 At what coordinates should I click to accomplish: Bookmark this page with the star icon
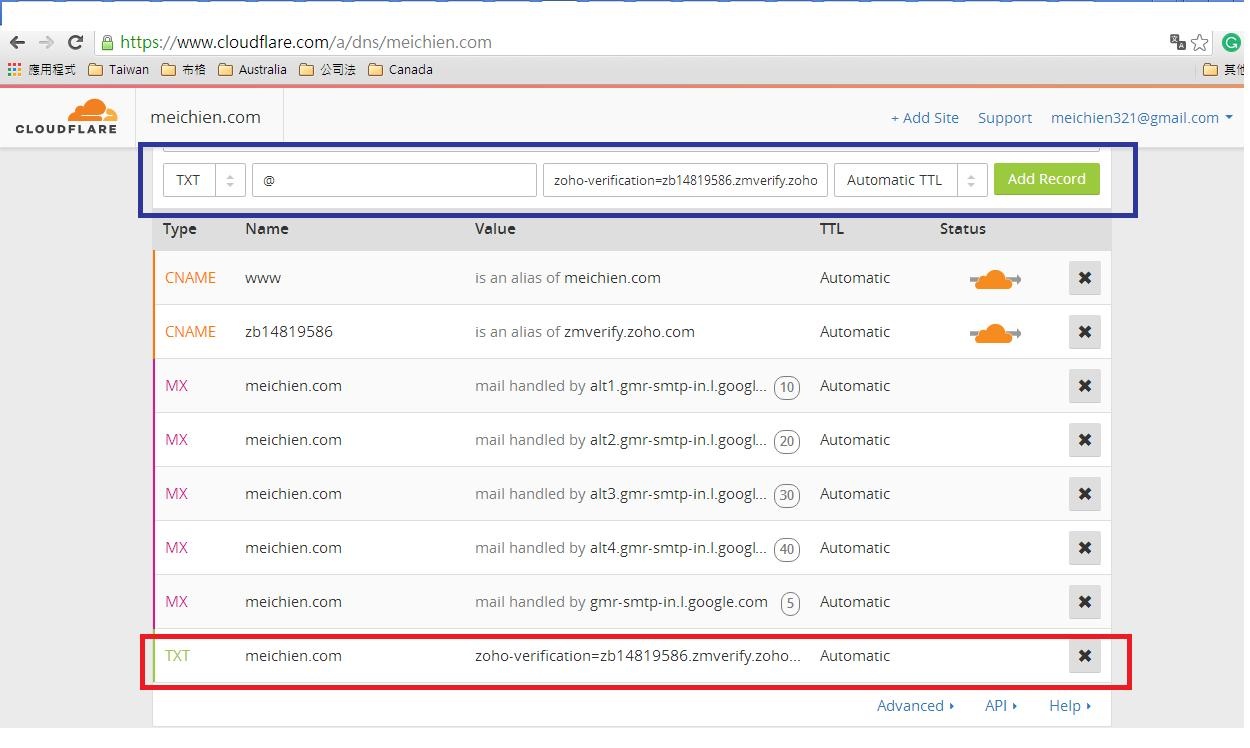pyautogui.click(x=1200, y=42)
